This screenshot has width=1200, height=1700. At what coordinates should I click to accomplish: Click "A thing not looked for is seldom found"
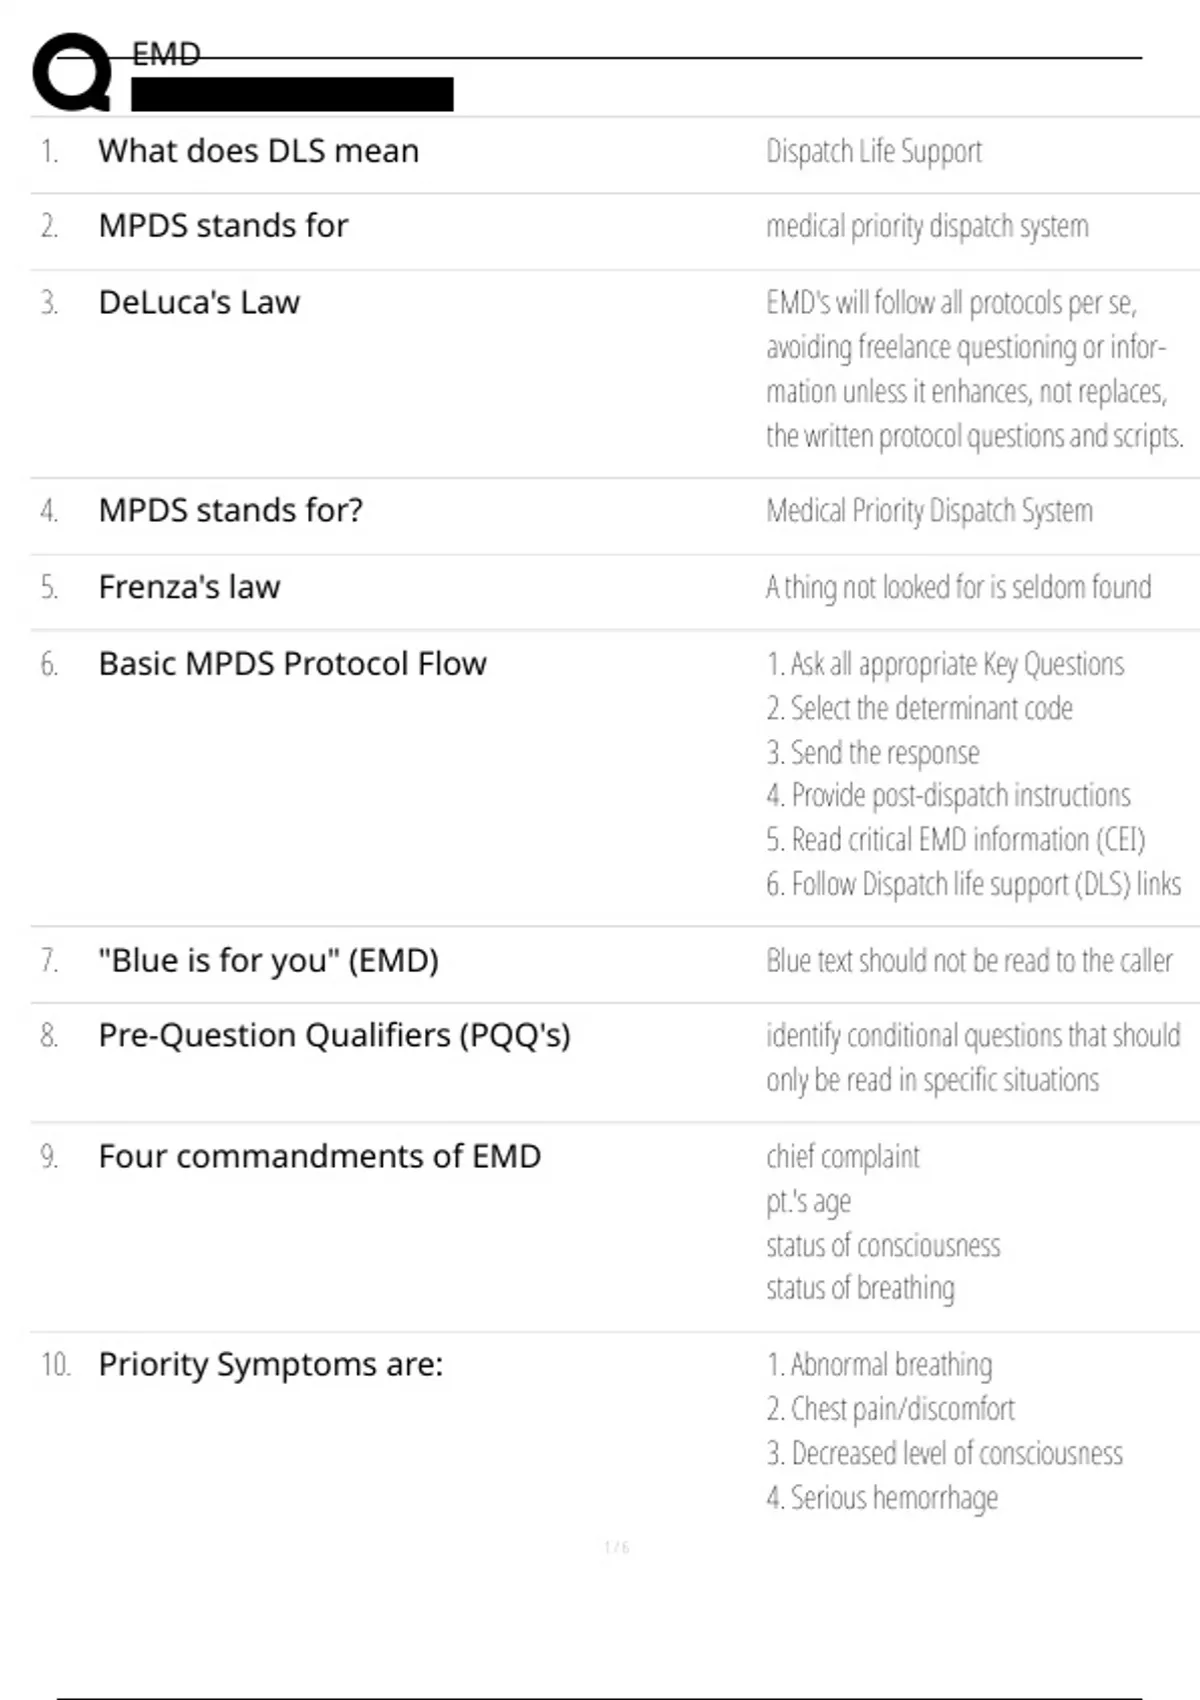pos(958,587)
